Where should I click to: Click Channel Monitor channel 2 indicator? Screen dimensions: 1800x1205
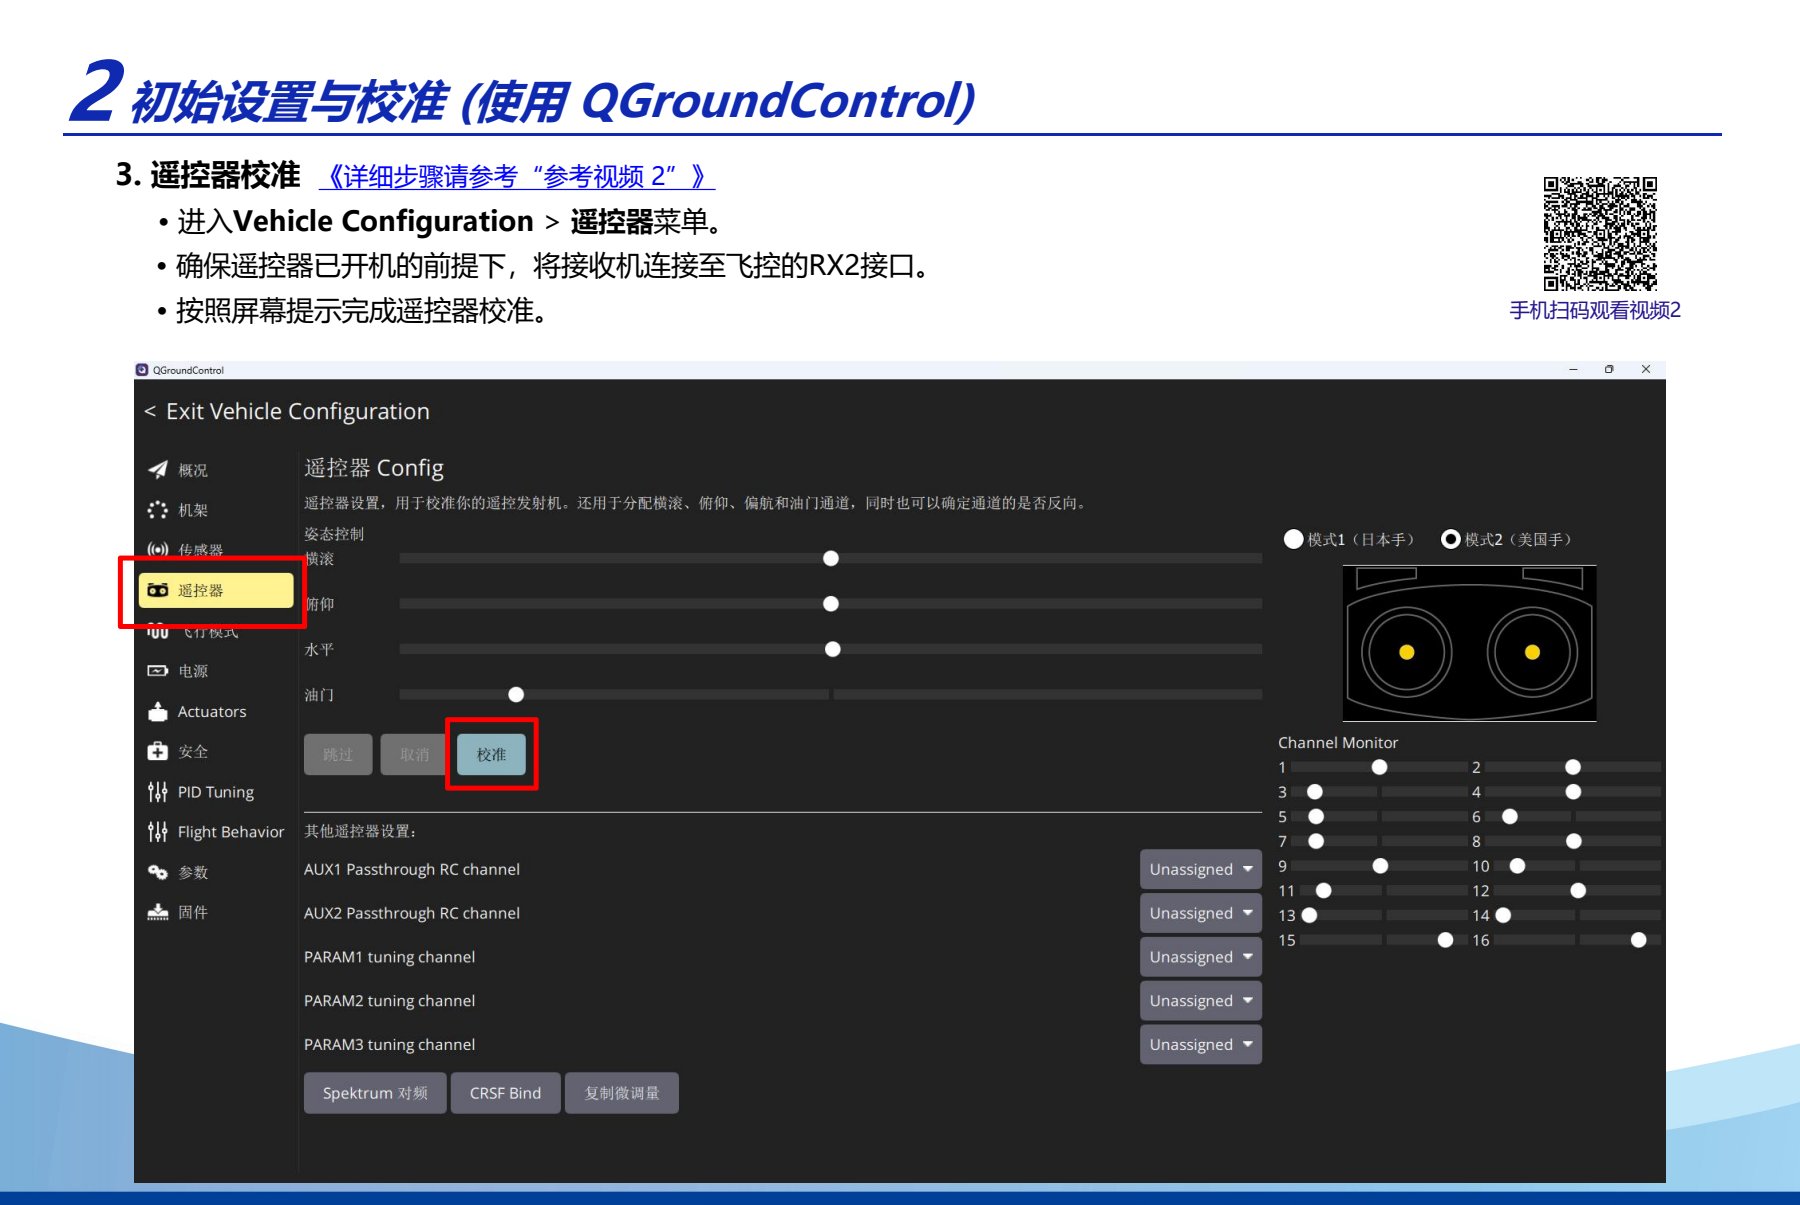point(1573,767)
